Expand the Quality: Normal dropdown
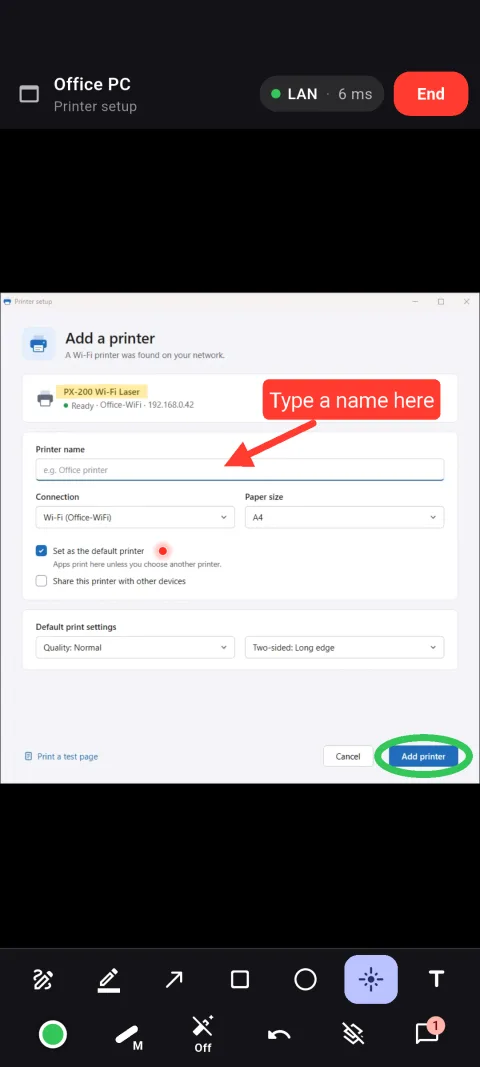The height and width of the screenshot is (1067, 480). [135, 647]
